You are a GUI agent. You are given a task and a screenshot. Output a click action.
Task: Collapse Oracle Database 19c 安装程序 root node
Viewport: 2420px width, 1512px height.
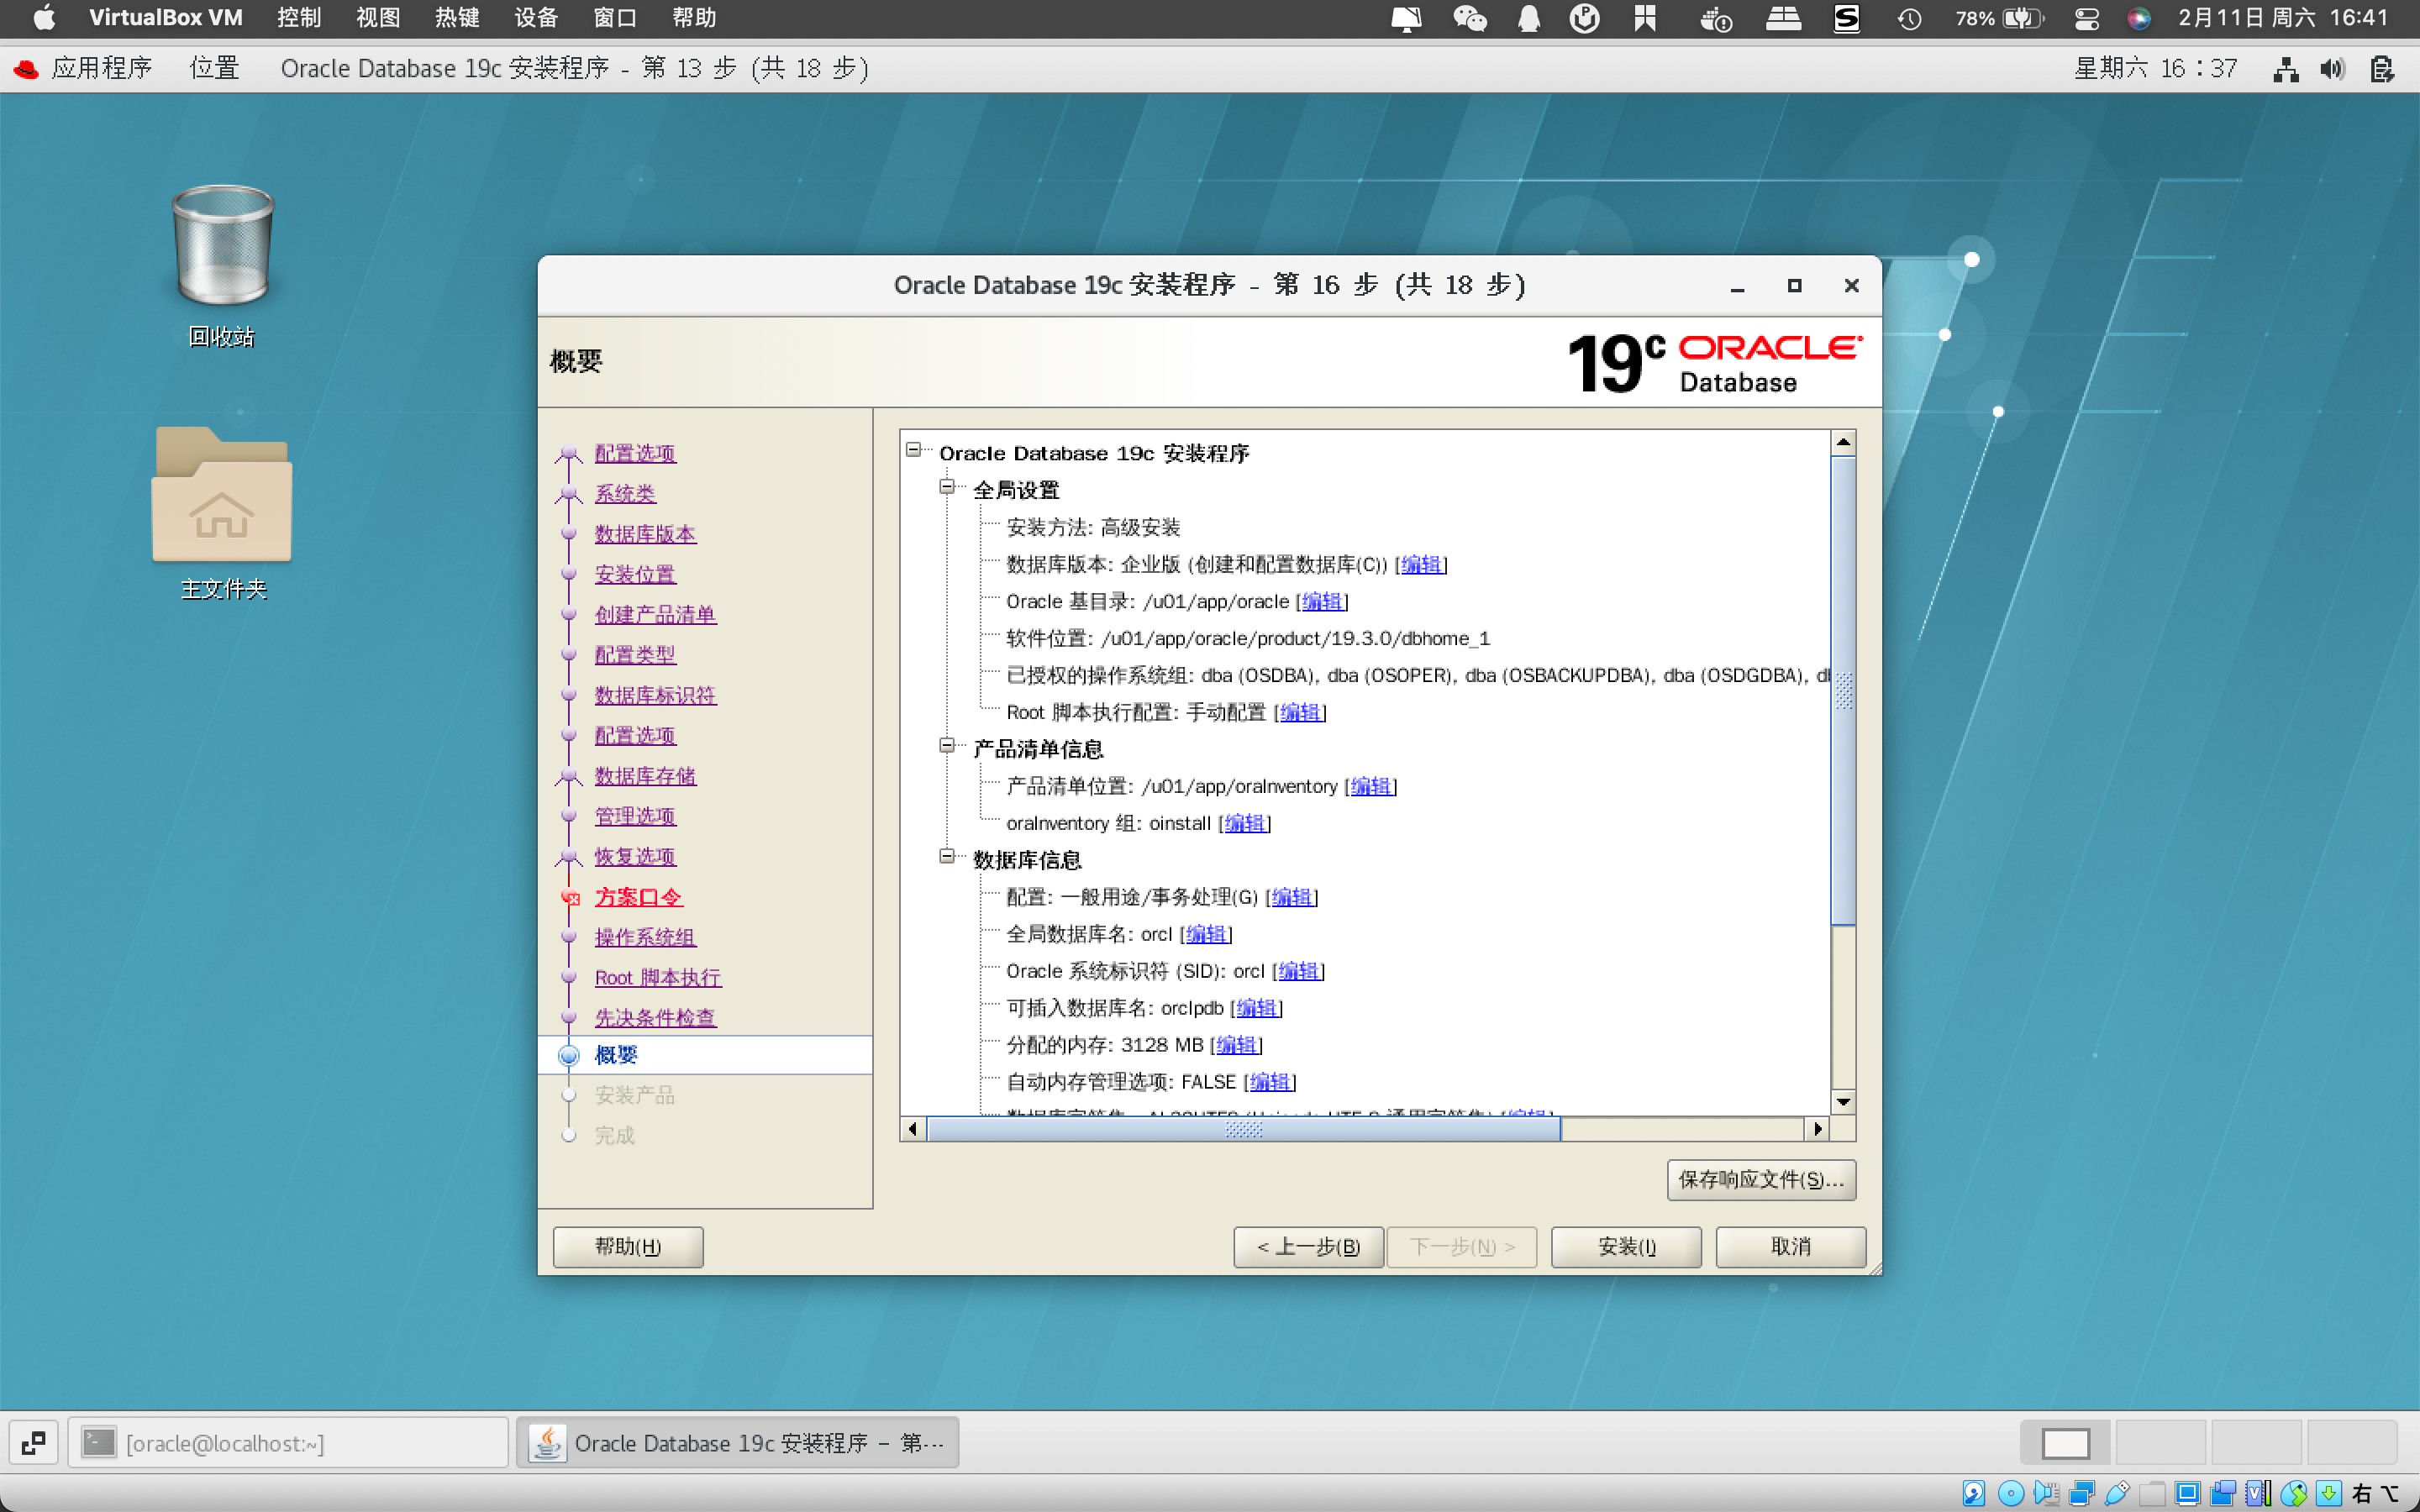click(x=913, y=450)
